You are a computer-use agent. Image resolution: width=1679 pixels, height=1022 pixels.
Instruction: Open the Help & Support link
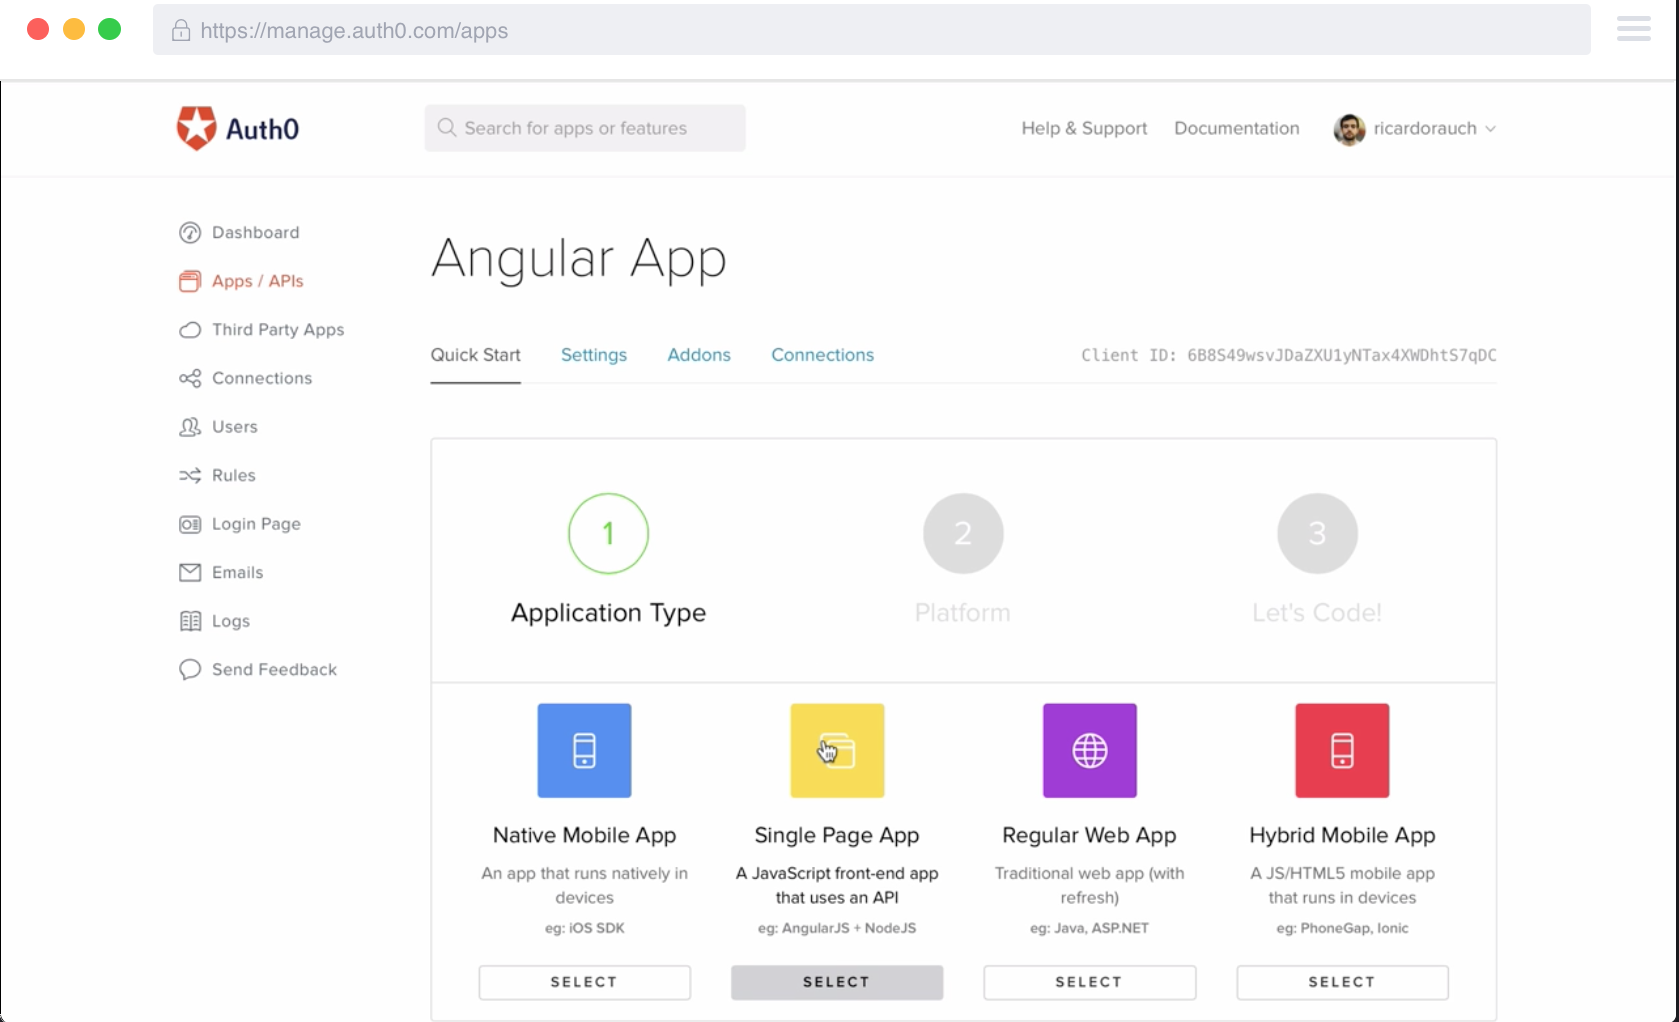click(x=1084, y=128)
